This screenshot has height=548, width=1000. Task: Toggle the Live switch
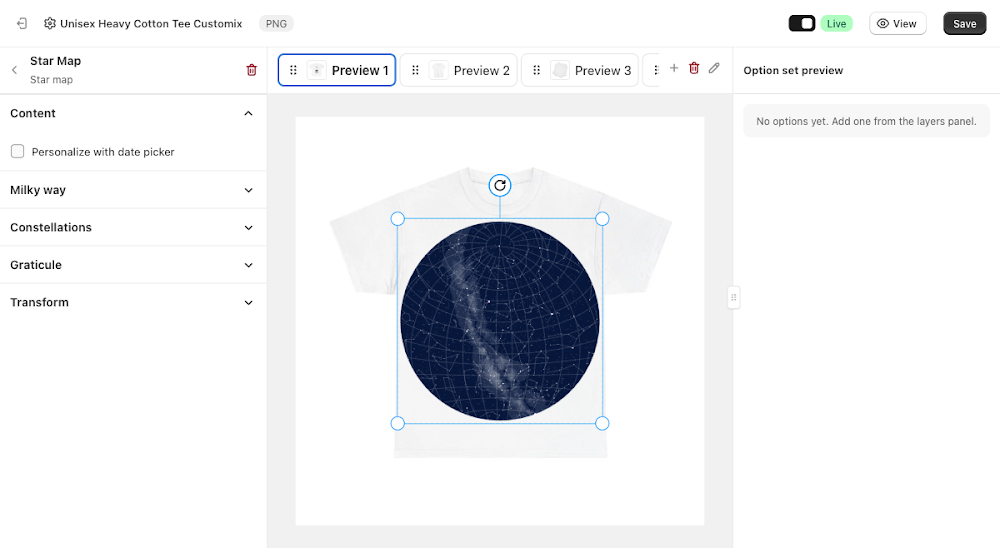[x=802, y=24]
